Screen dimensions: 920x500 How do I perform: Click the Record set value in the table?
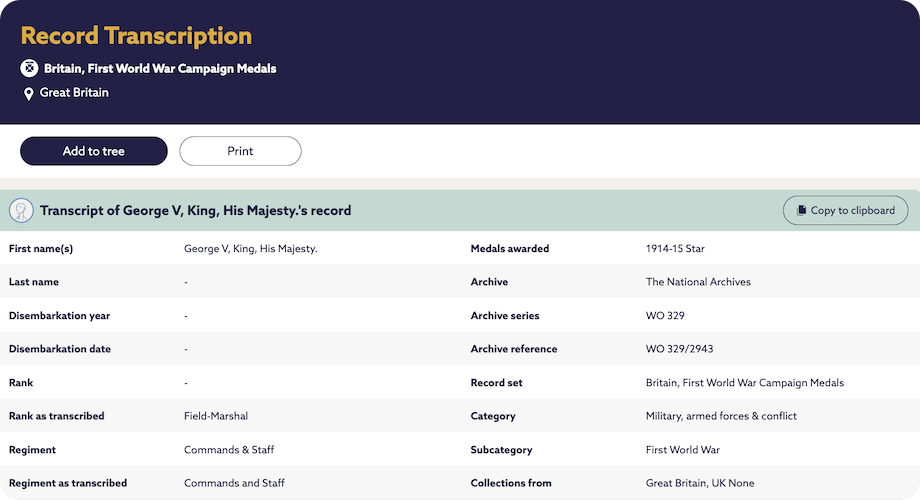pyautogui.click(x=744, y=383)
